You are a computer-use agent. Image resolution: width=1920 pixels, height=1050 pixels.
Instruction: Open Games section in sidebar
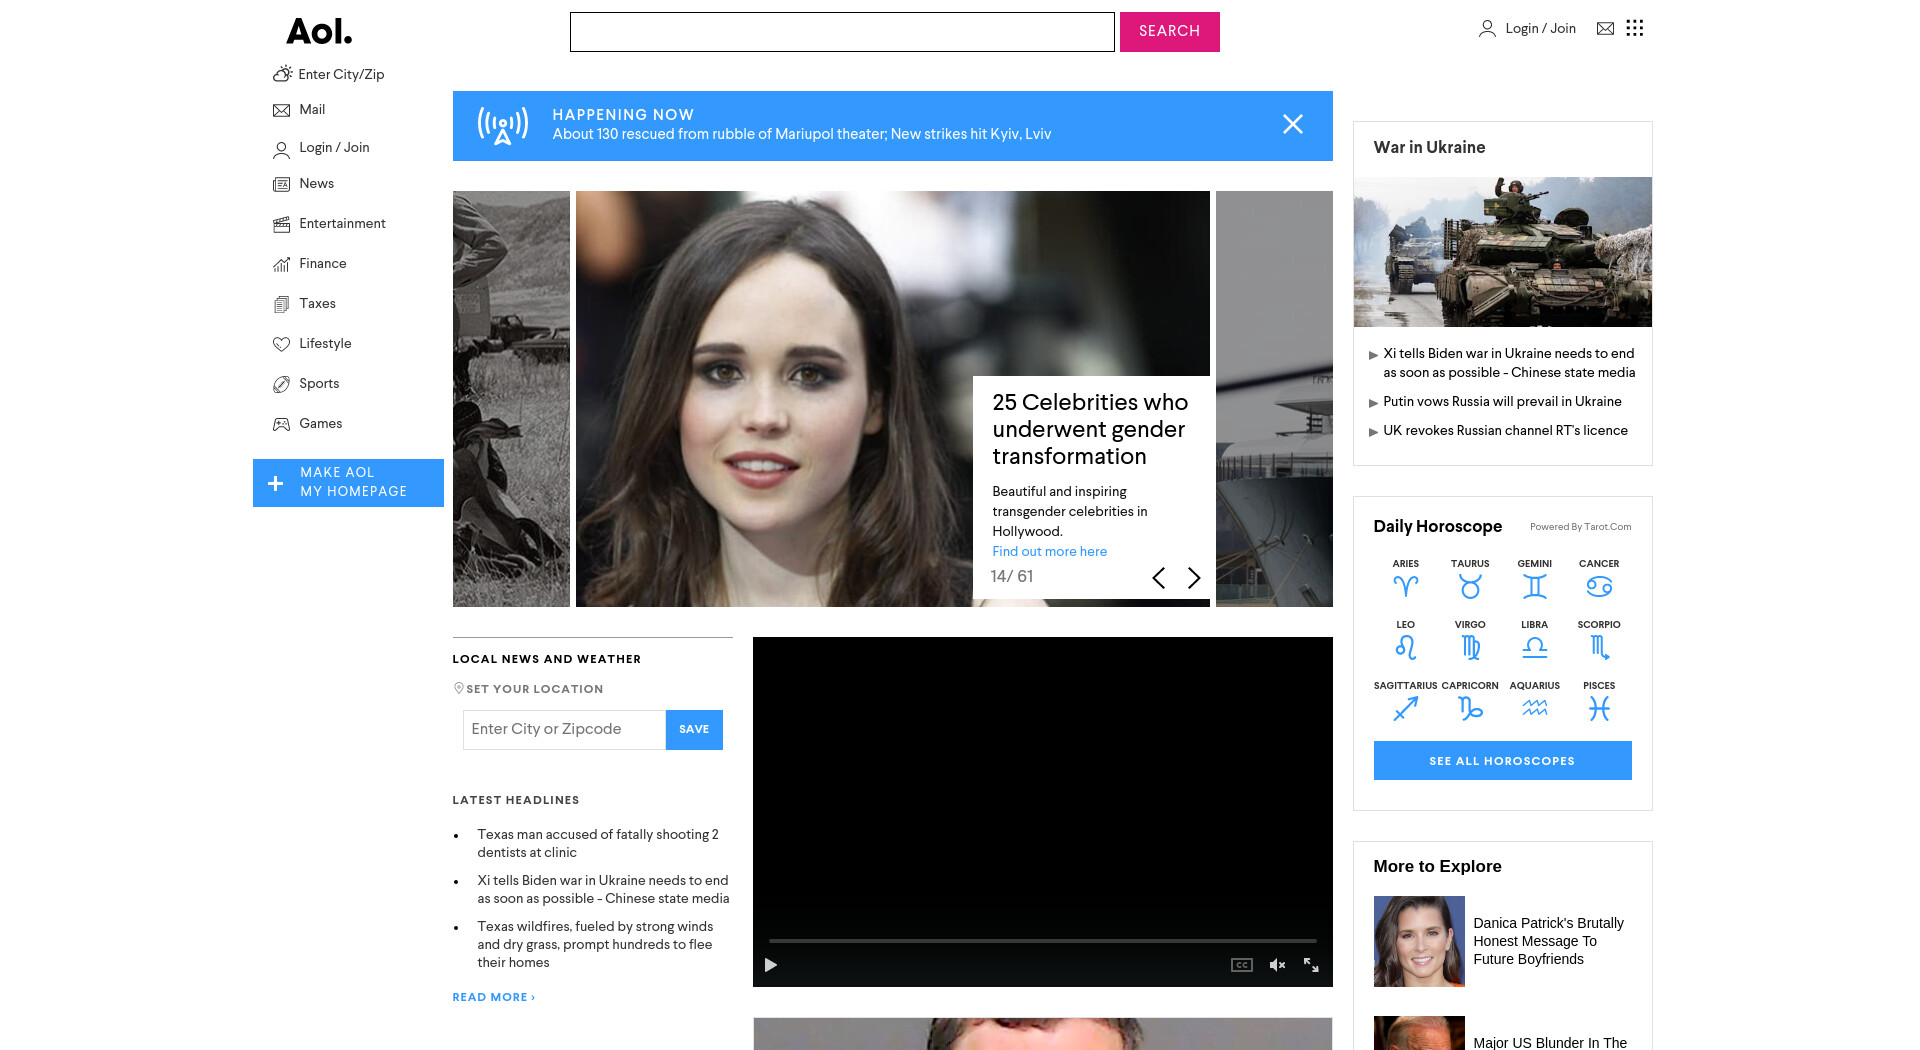[307, 424]
